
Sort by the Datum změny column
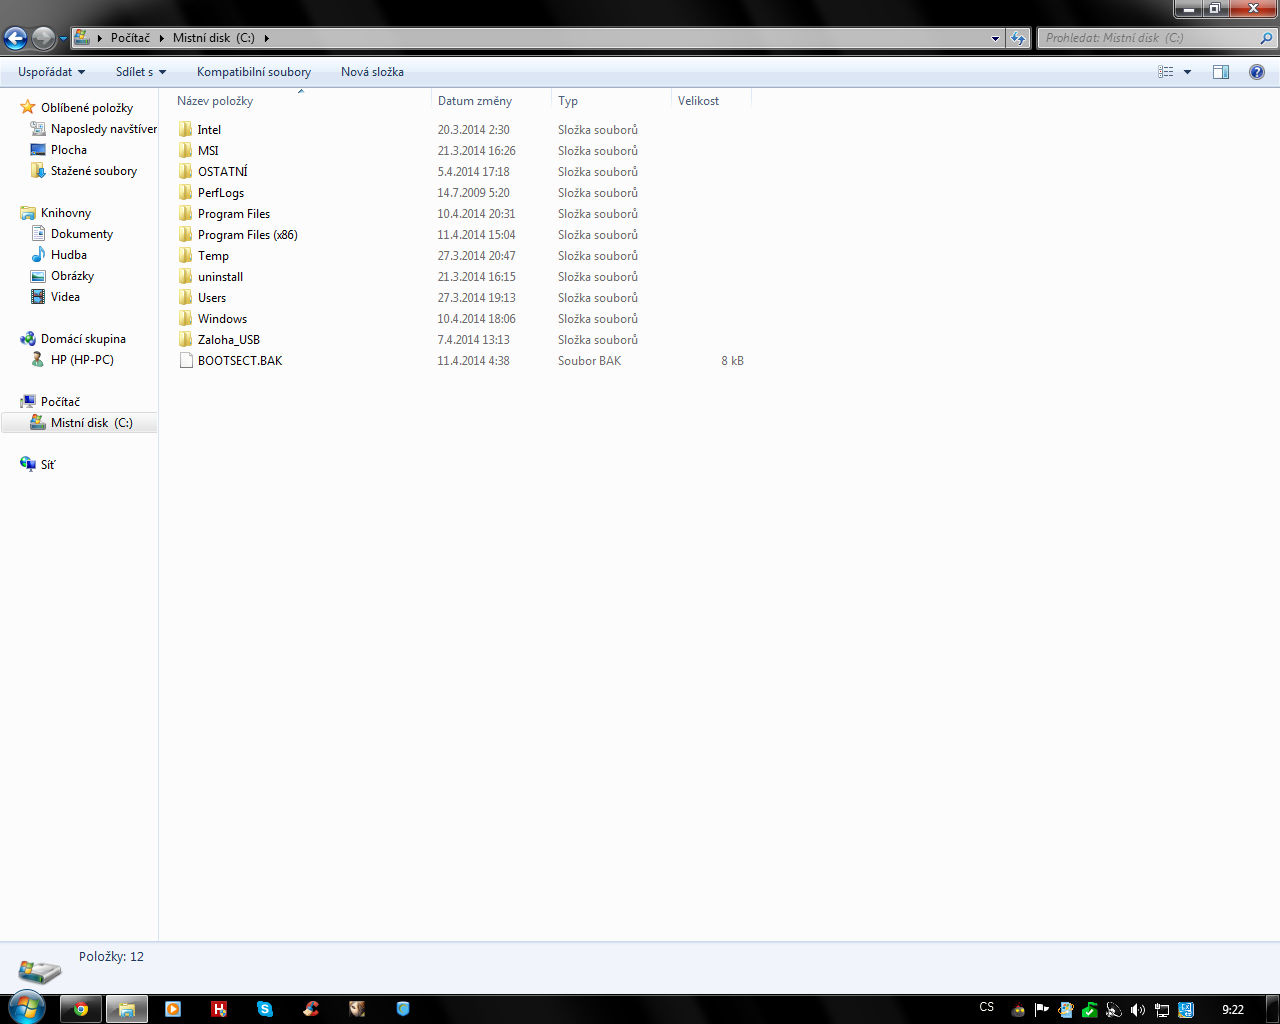click(x=491, y=101)
